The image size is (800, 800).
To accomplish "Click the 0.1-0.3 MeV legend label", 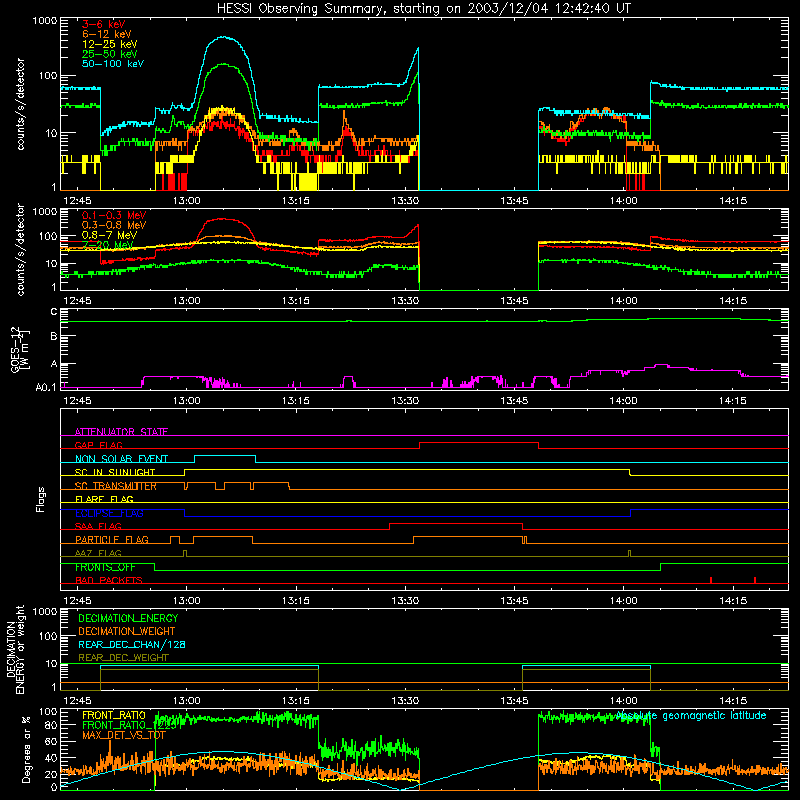I will [x=114, y=215].
